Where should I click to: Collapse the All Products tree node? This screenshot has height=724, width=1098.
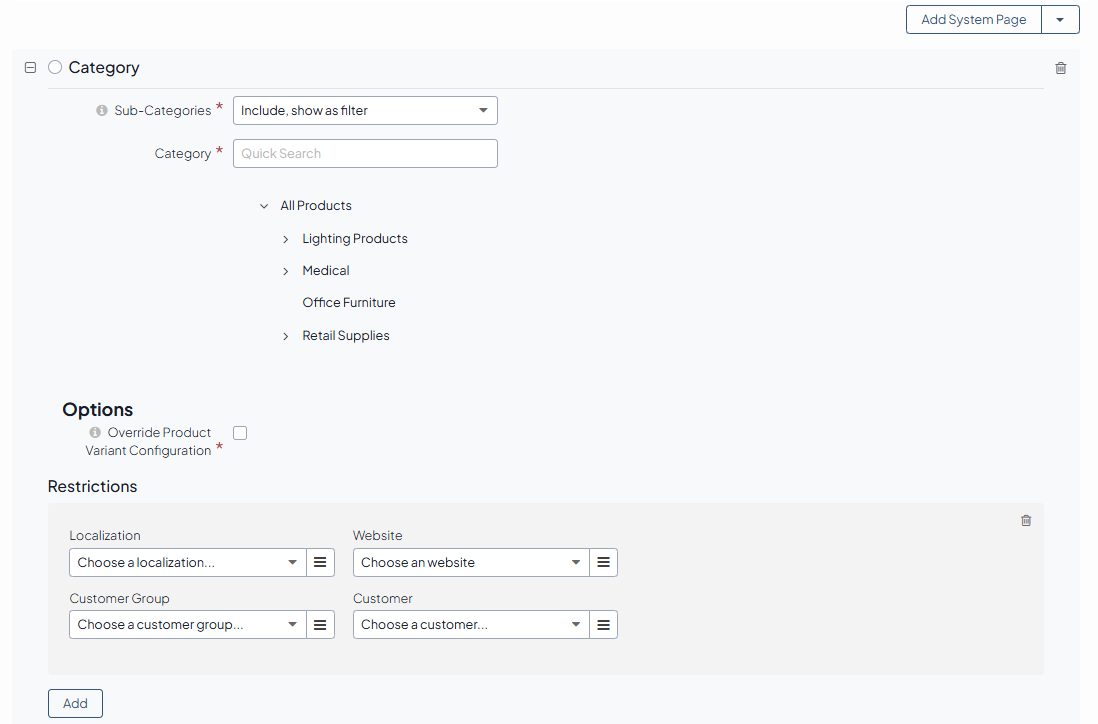point(264,206)
